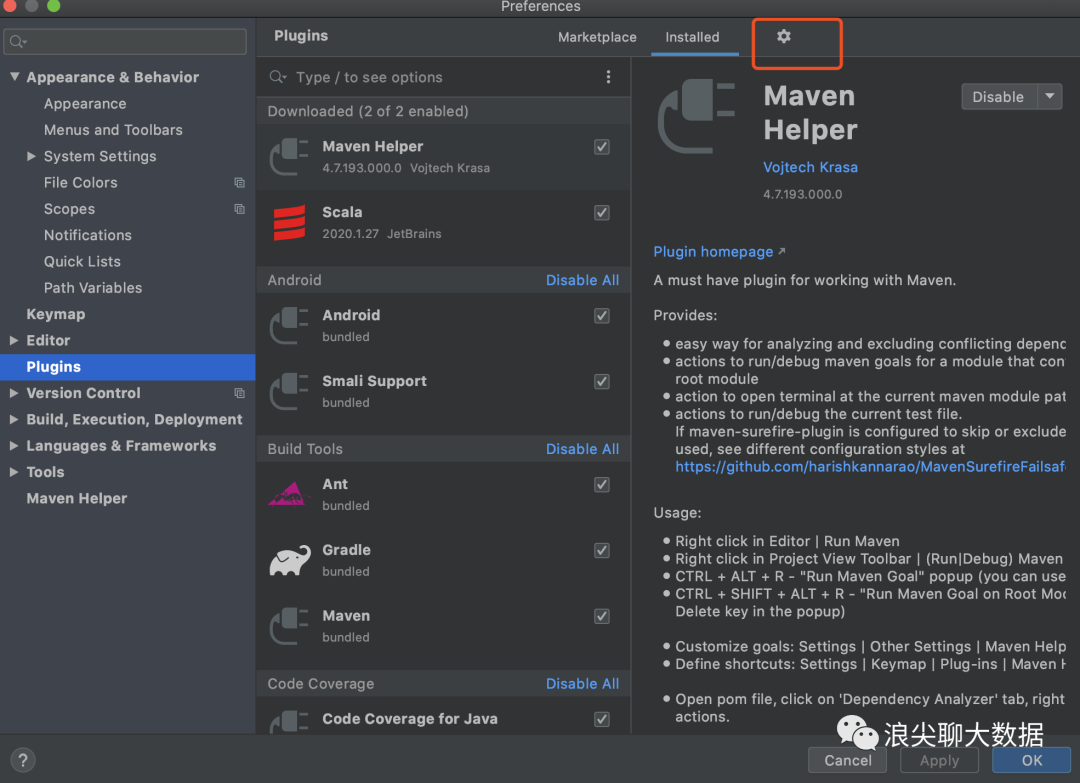Select the Scala plugin row title
Viewport: 1080px width, 783px height.
click(x=342, y=212)
